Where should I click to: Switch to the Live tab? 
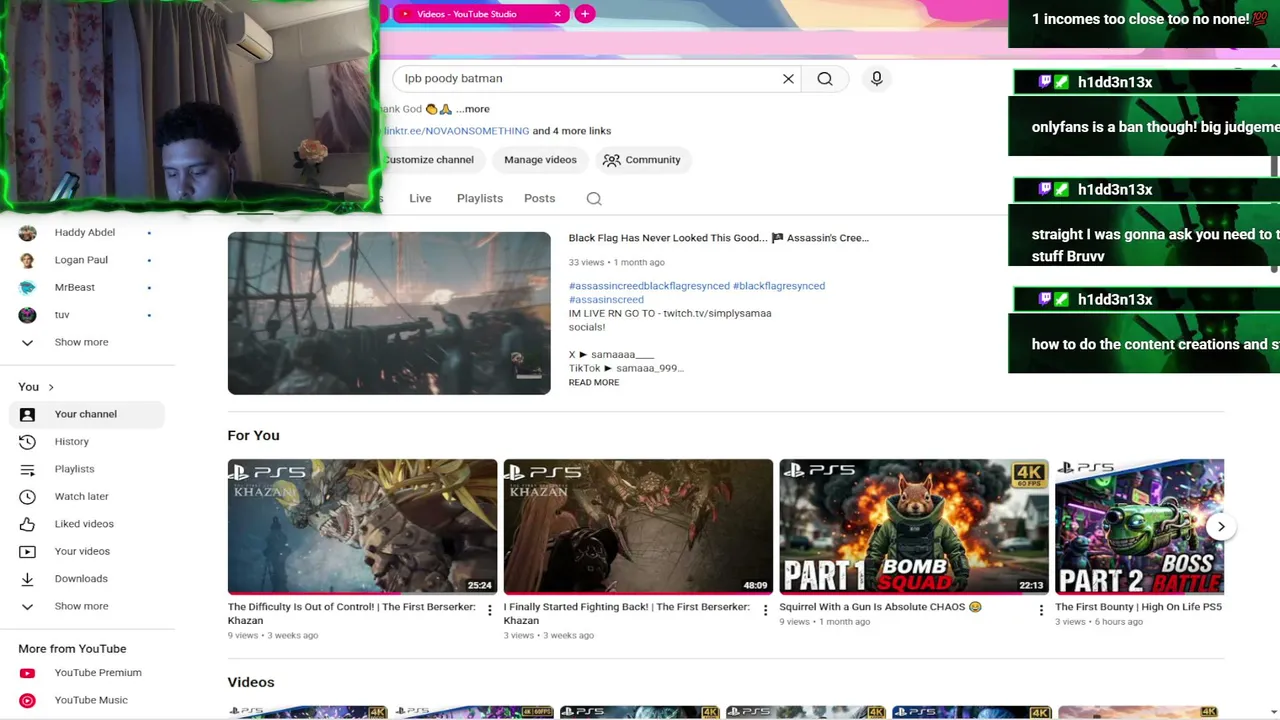pyautogui.click(x=420, y=198)
